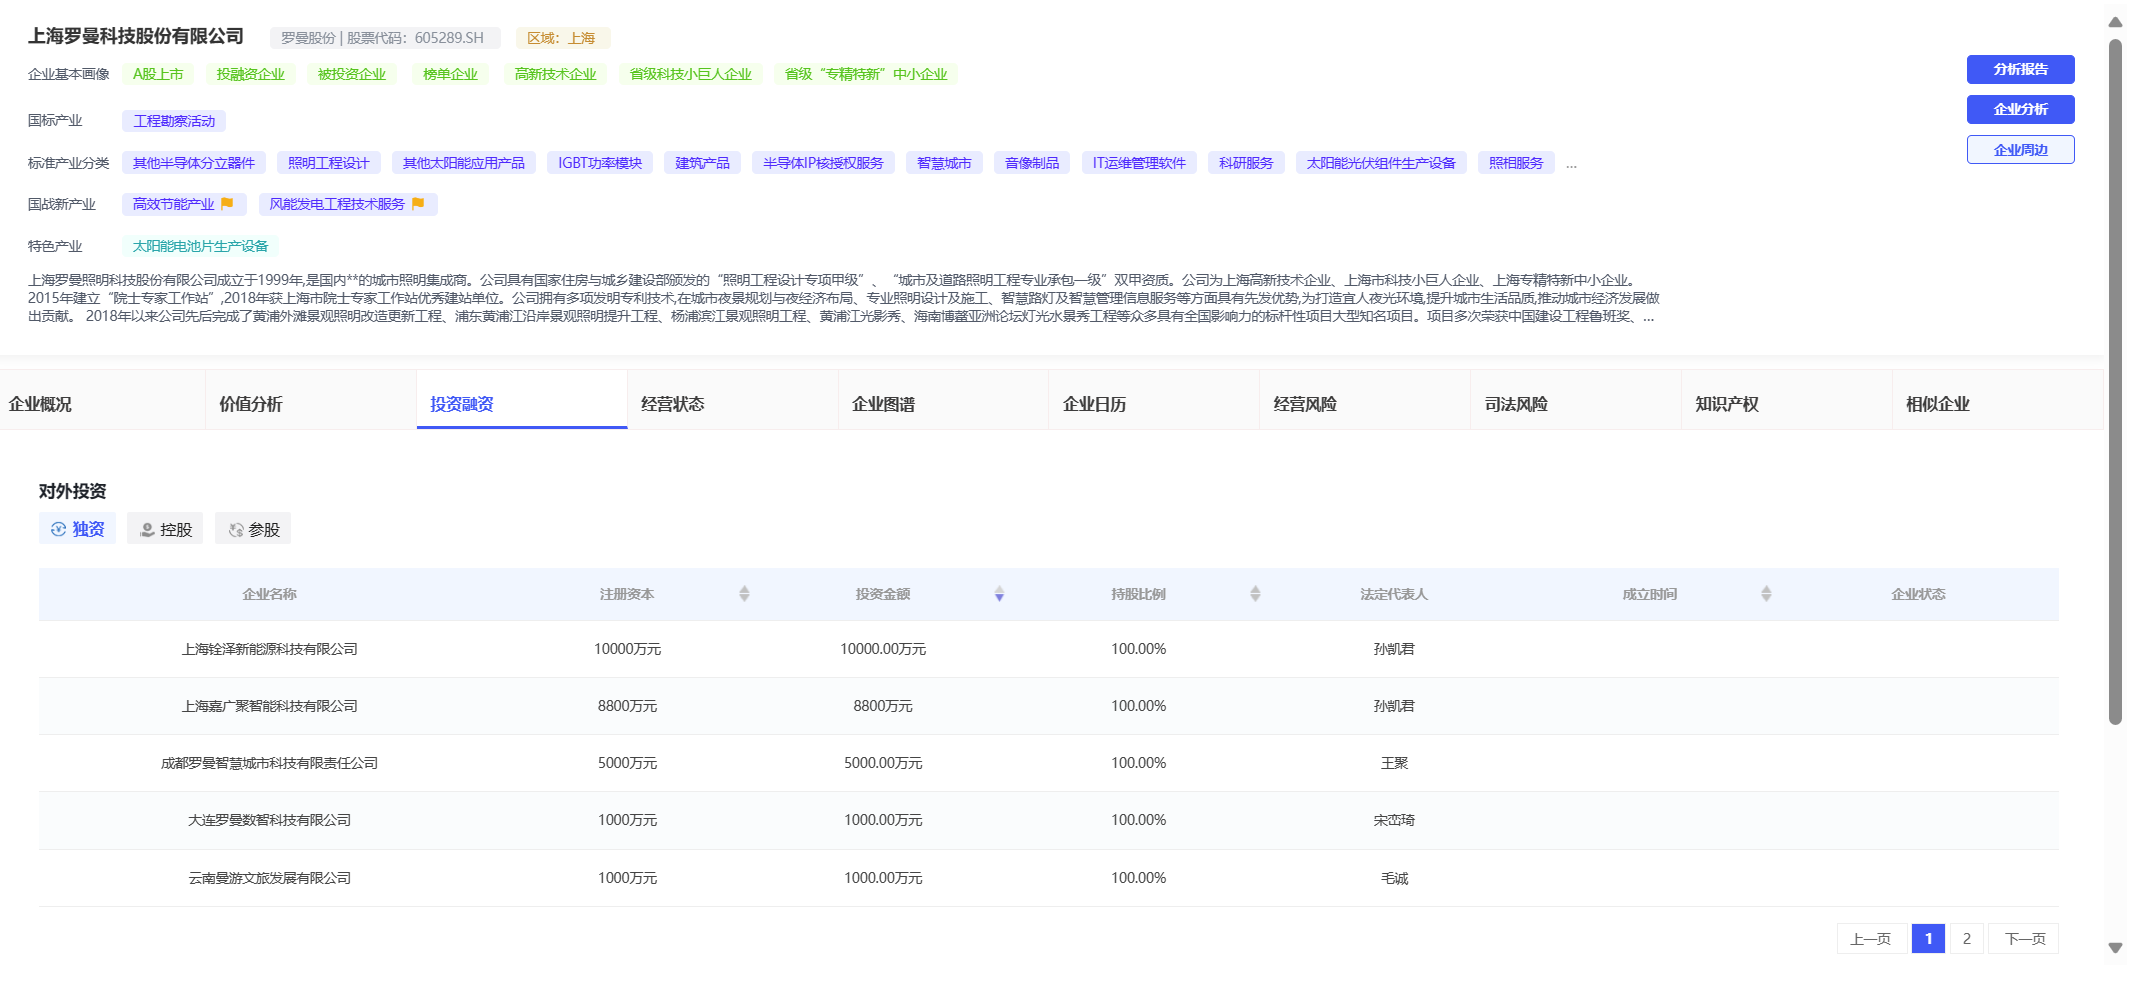Click the 被投资企业 tag
The image size is (2137, 988).
352,74
